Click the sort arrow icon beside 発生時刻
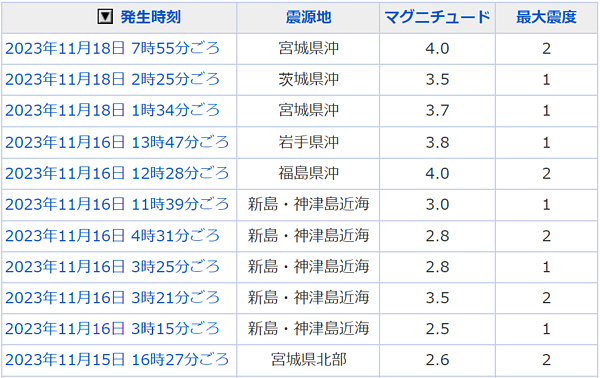Image resolution: width=600 pixels, height=378 pixels. (105, 17)
